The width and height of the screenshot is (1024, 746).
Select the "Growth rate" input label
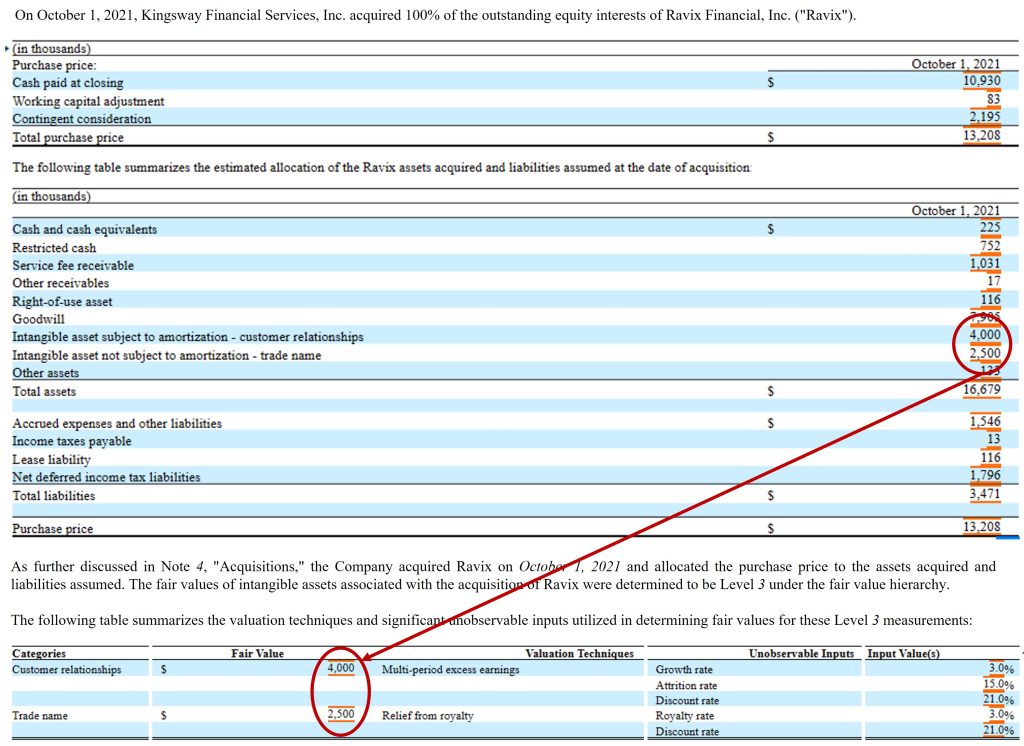(x=684, y=670)
